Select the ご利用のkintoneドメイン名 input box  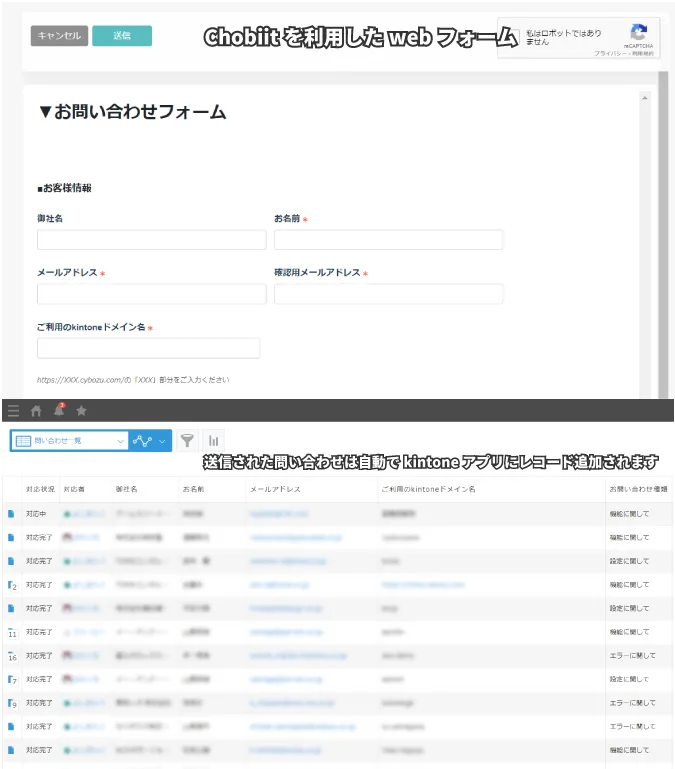pos(149,348)
